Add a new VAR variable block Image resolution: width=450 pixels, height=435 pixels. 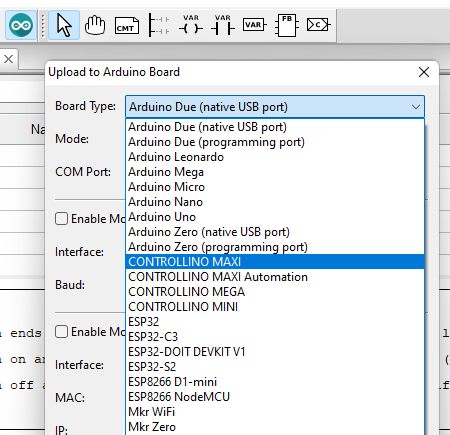click(254, 25)
